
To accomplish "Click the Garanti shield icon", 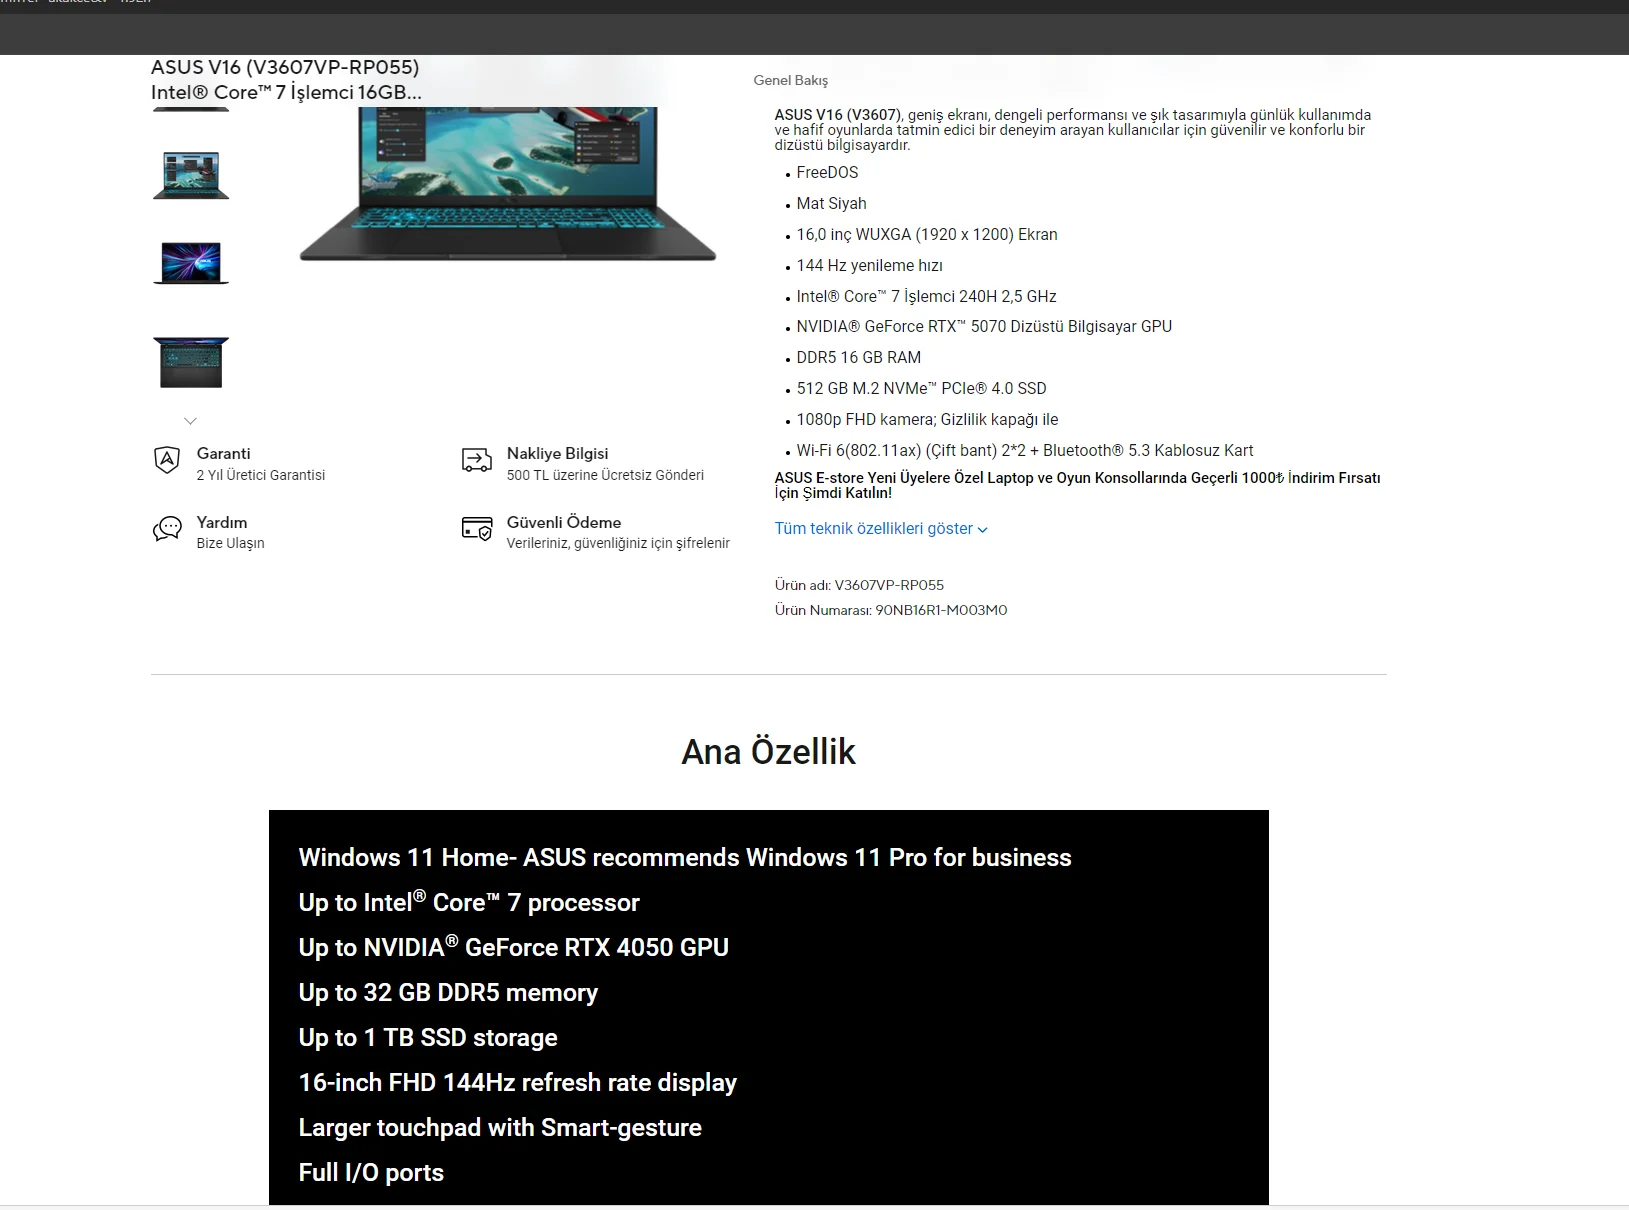I will tap(167, 460).
